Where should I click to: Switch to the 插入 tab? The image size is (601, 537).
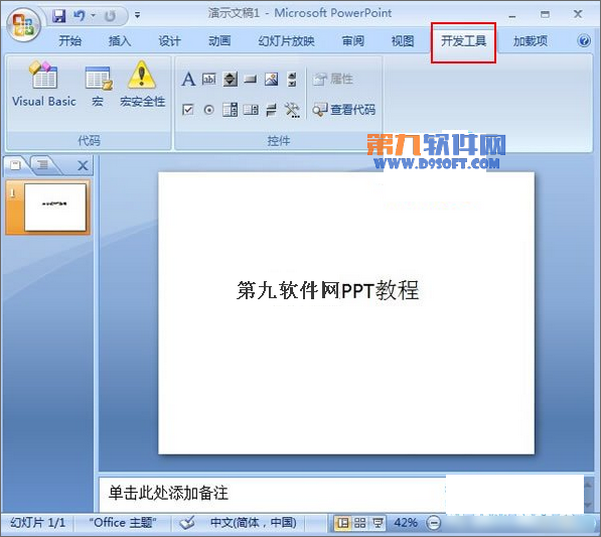tap(120, 41)
